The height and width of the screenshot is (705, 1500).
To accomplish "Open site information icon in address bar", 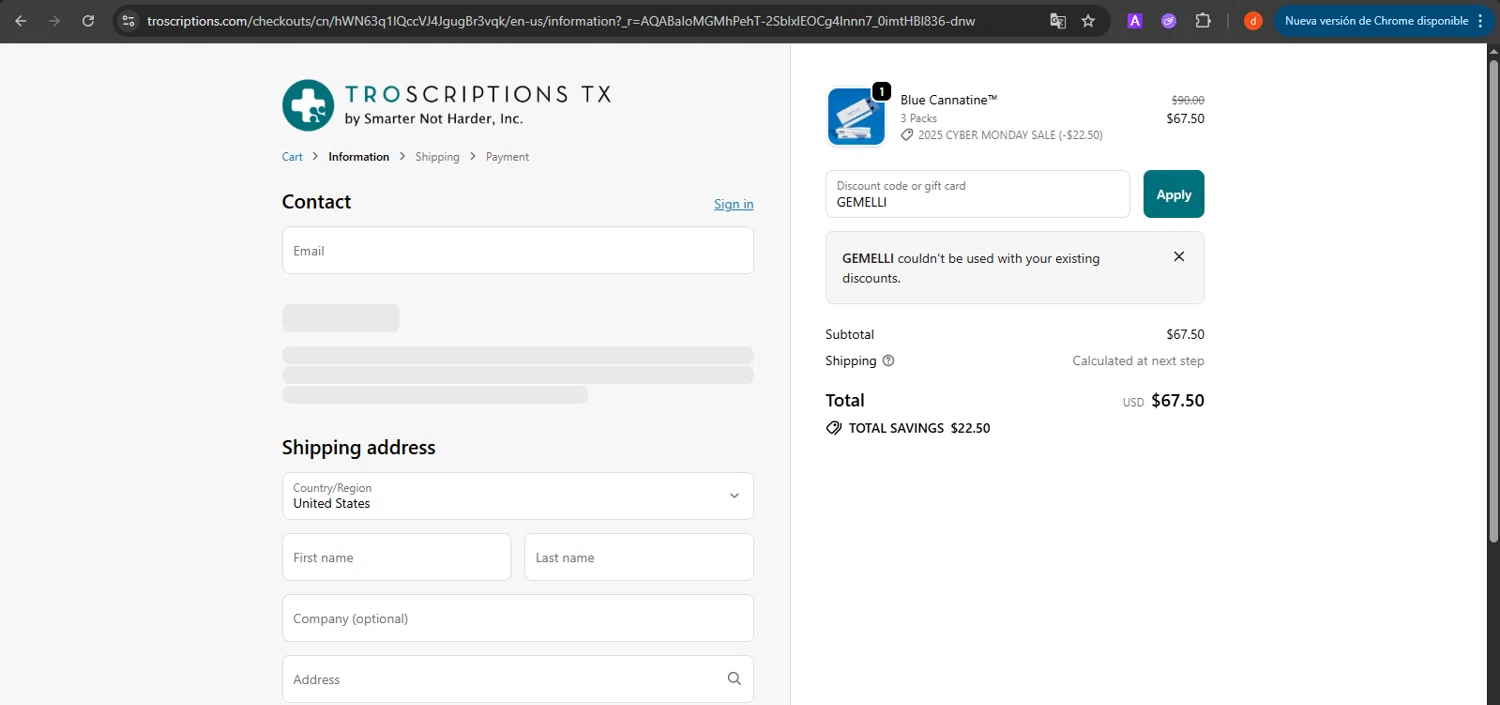I will coord(128,20).
